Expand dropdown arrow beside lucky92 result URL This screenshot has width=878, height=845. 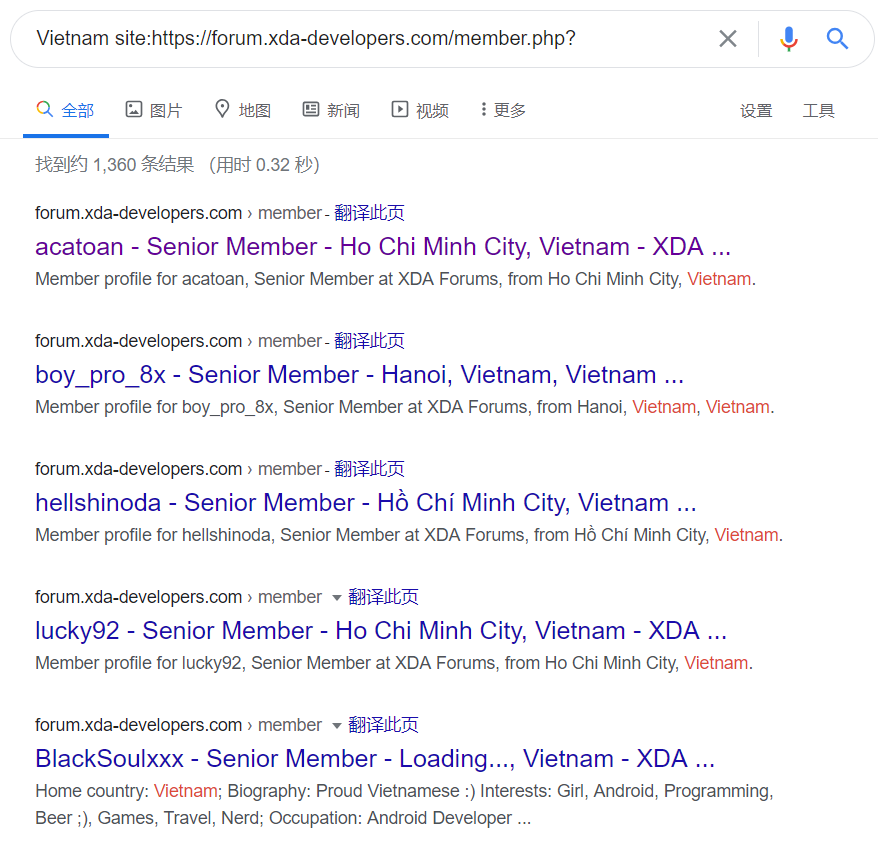(x=337, y=597)
